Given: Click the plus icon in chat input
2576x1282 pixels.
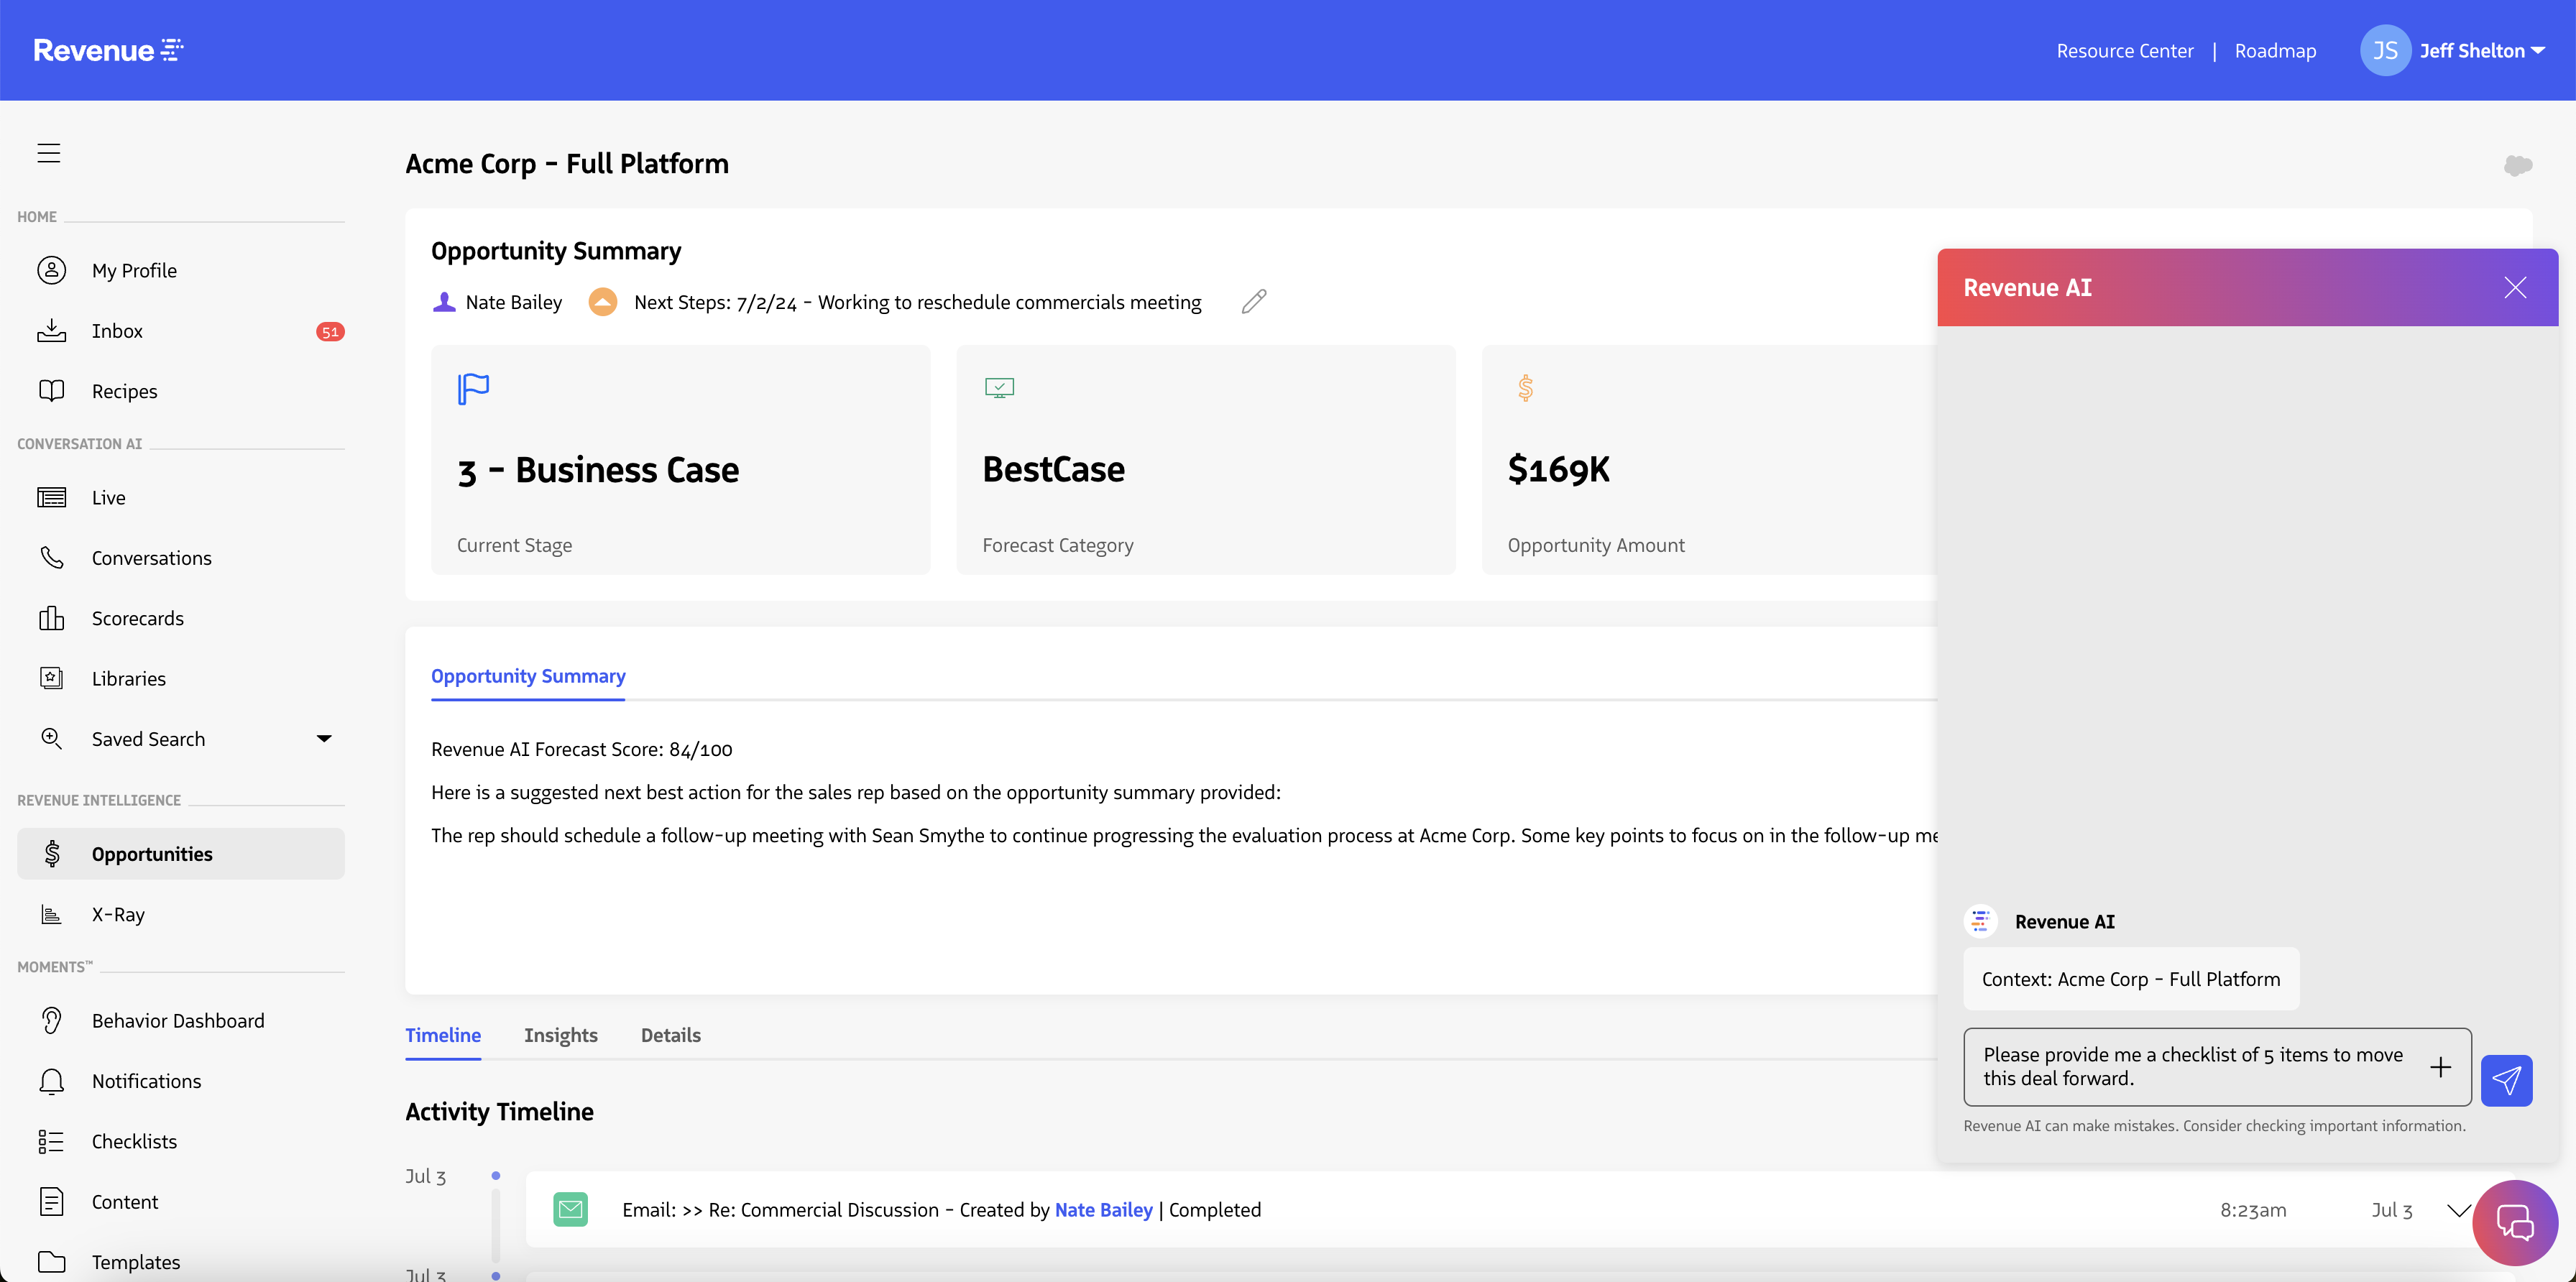Looking at the screenshot, I should pos(2440,1067).
